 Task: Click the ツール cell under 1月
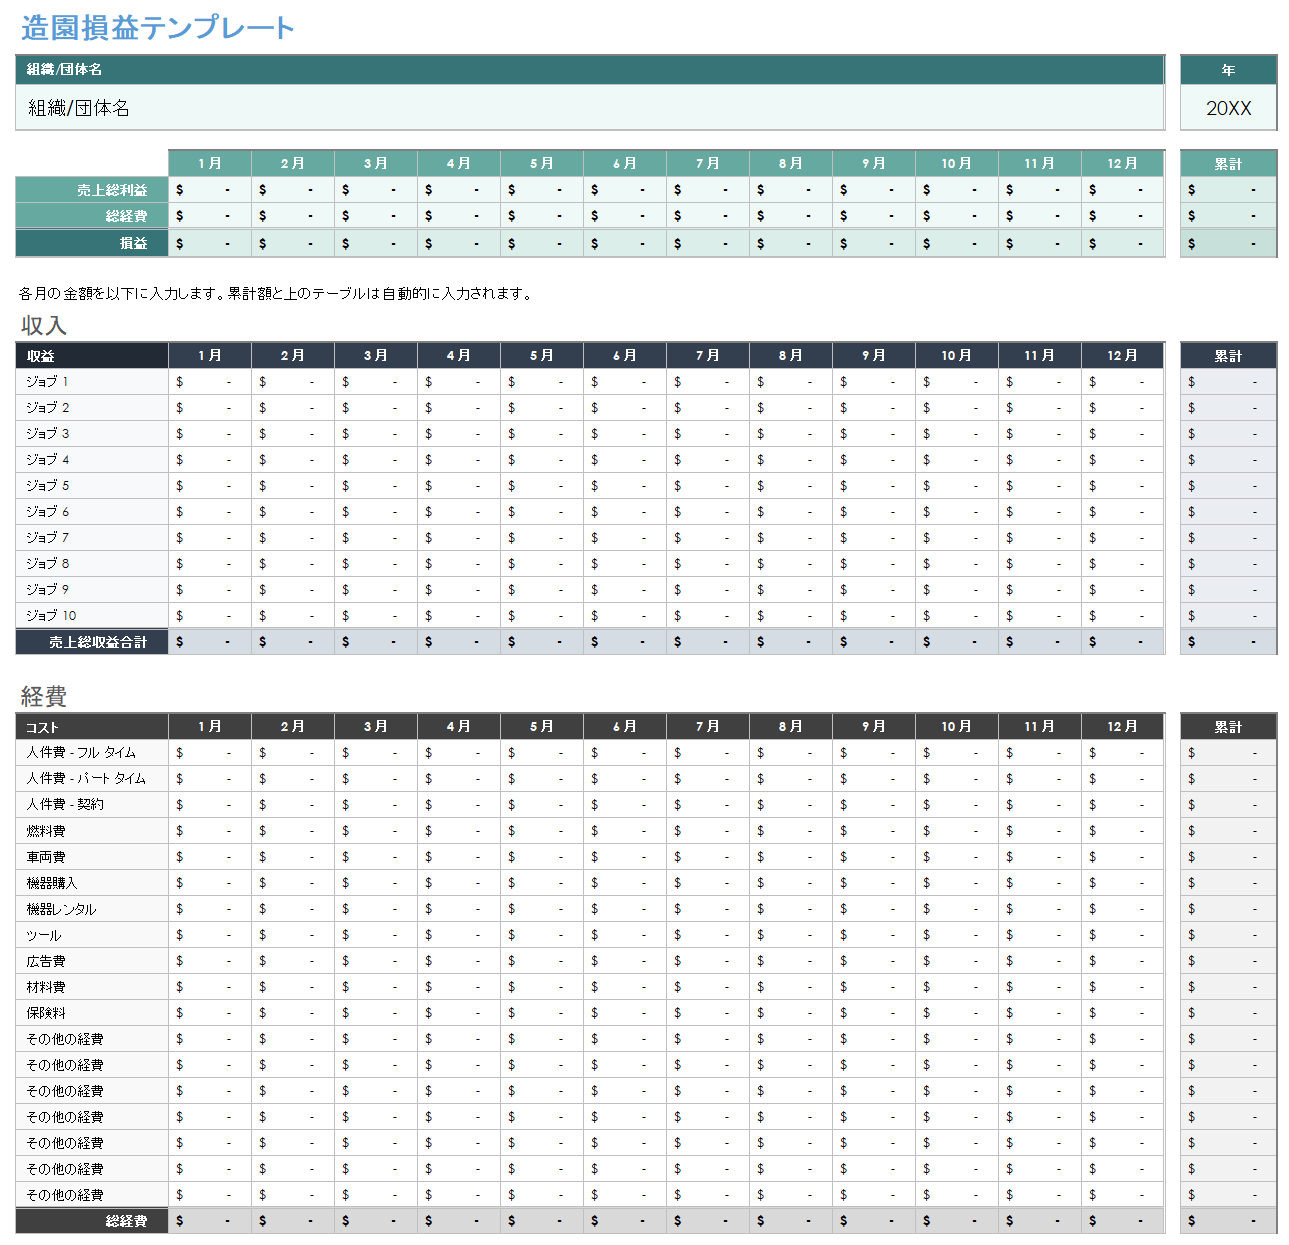tap(210, 935)
